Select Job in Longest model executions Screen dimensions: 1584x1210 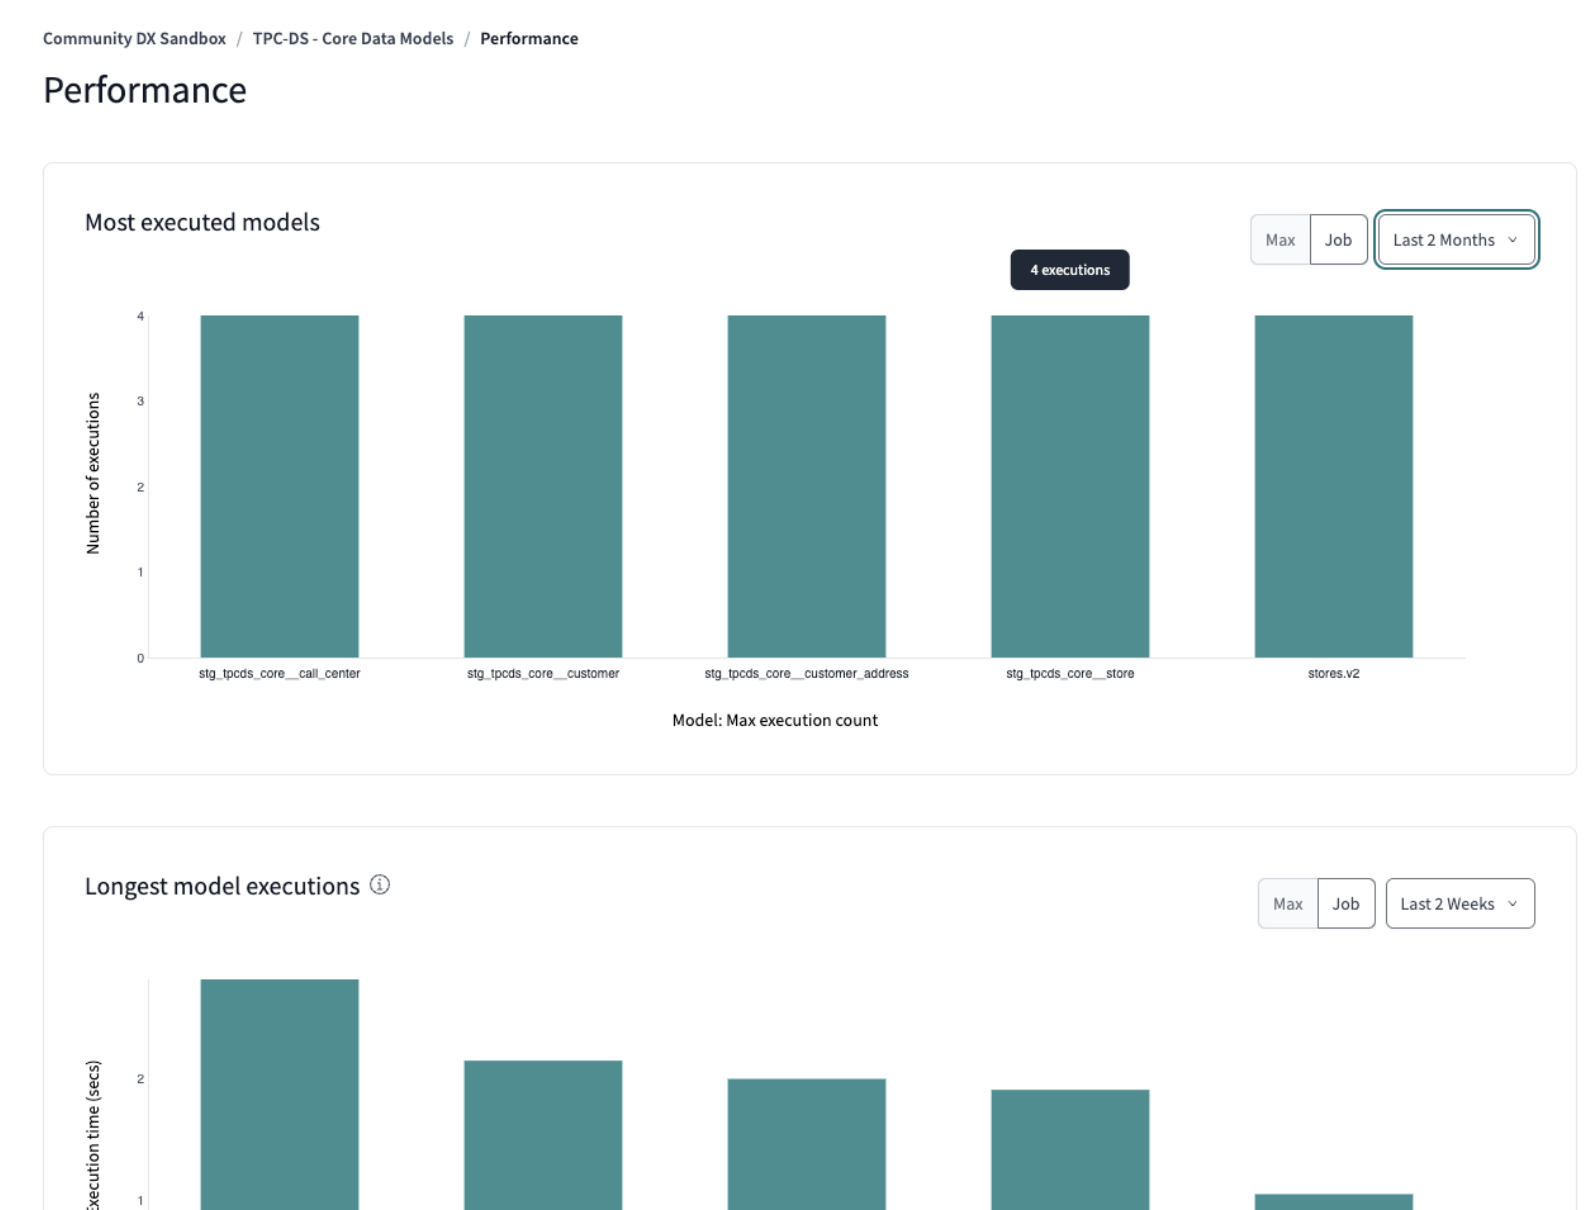tap(1345, 904)
